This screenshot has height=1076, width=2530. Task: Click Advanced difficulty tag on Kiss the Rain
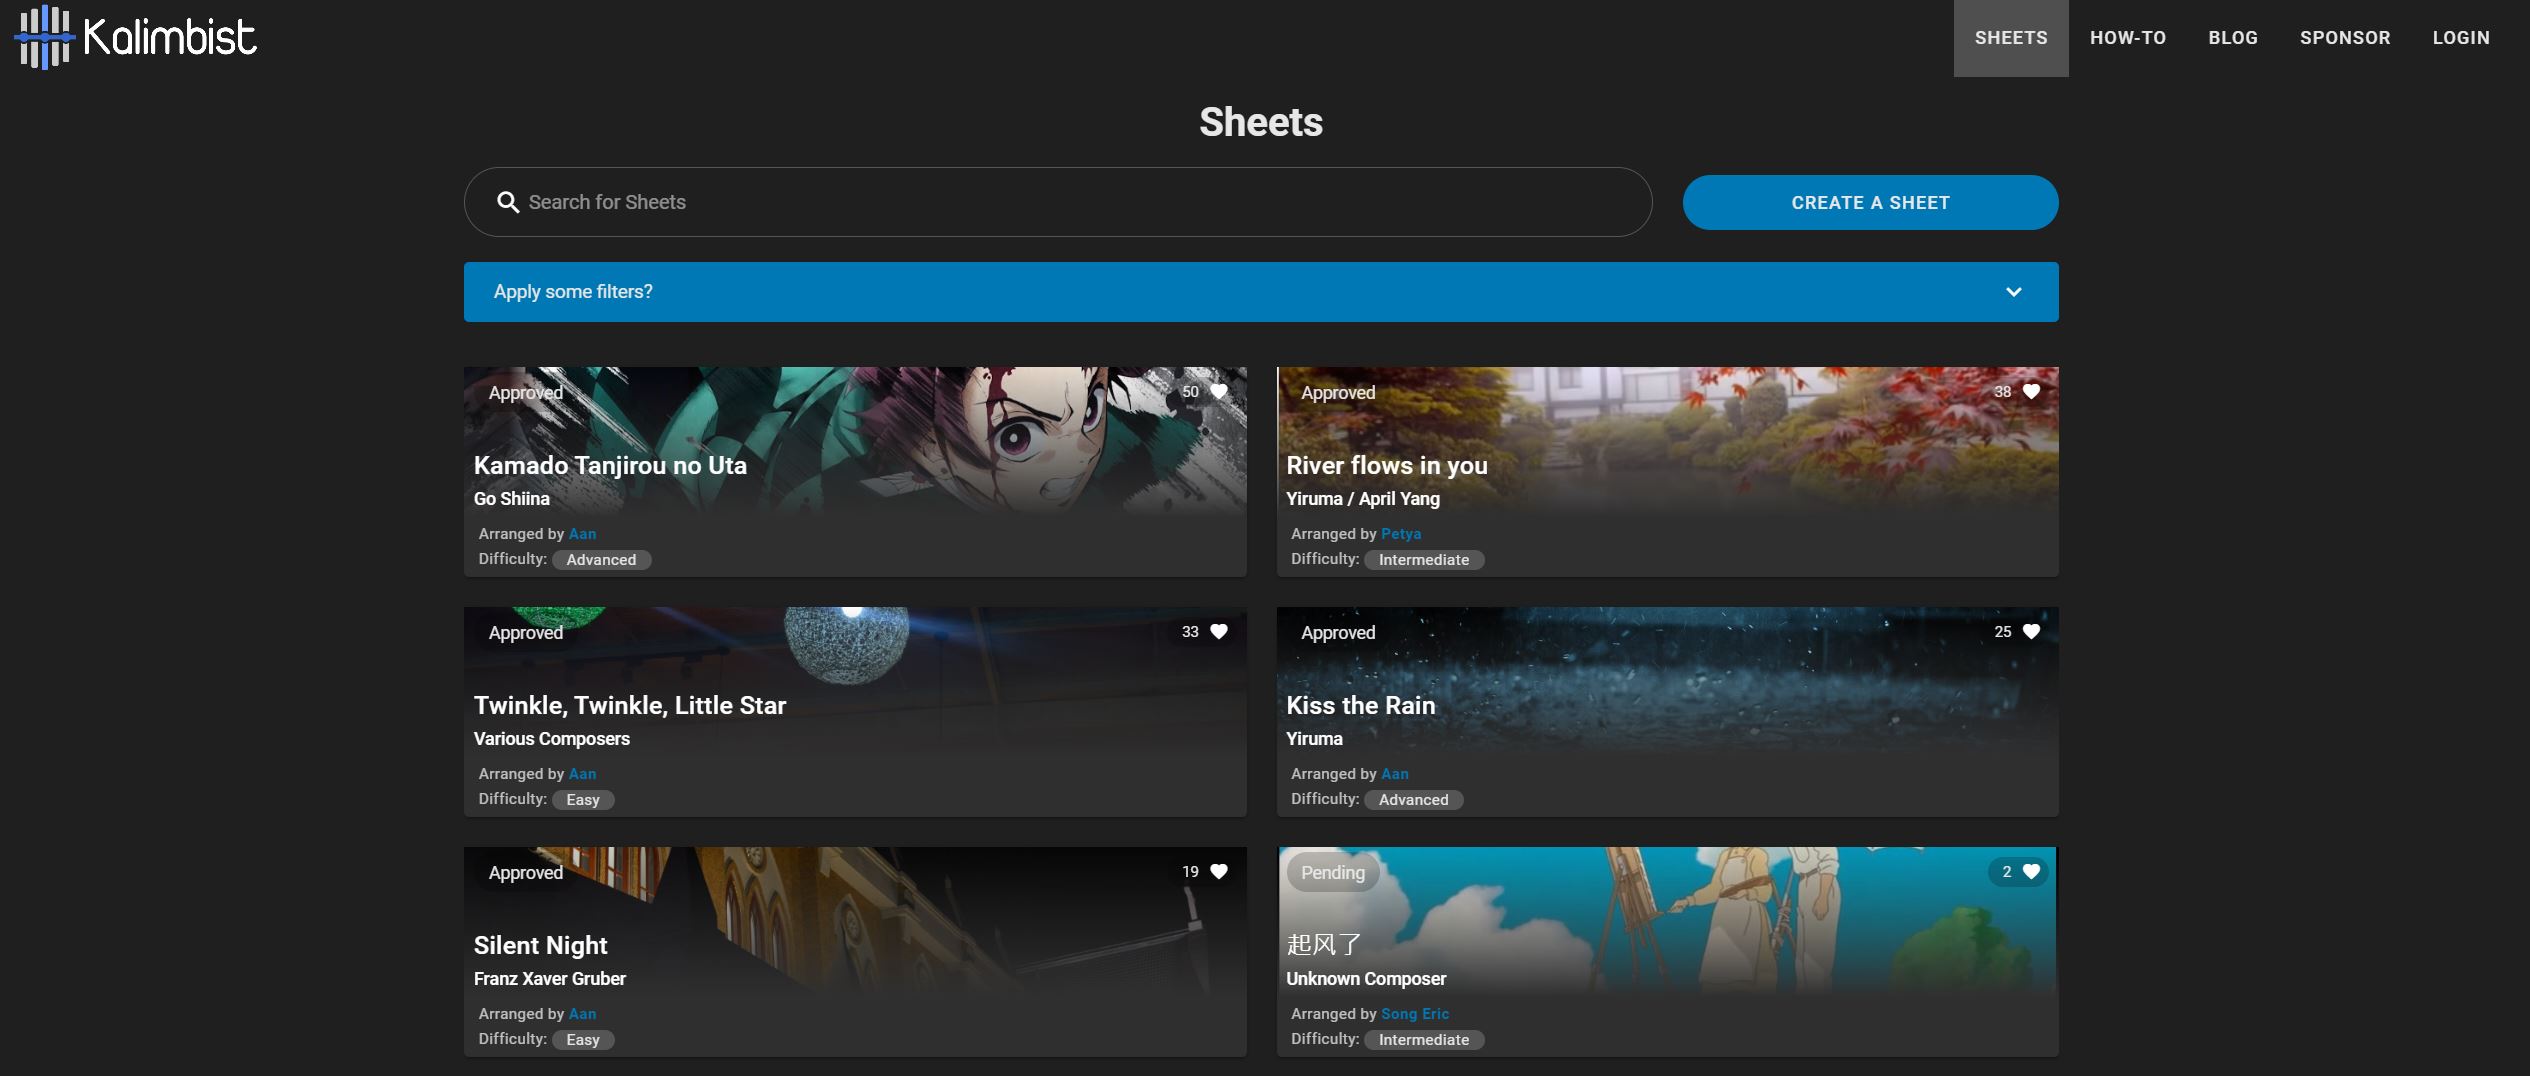click(x=1413, y=800)
